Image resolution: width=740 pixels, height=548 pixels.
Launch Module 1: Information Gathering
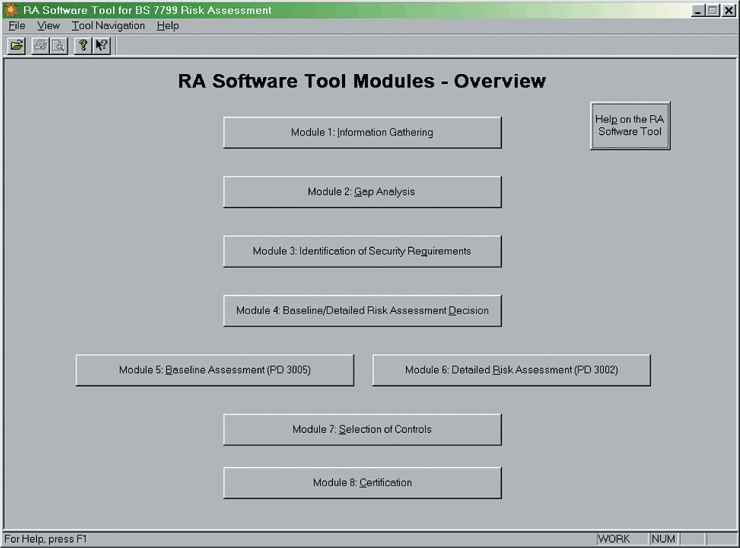click(x=362, y=132)
